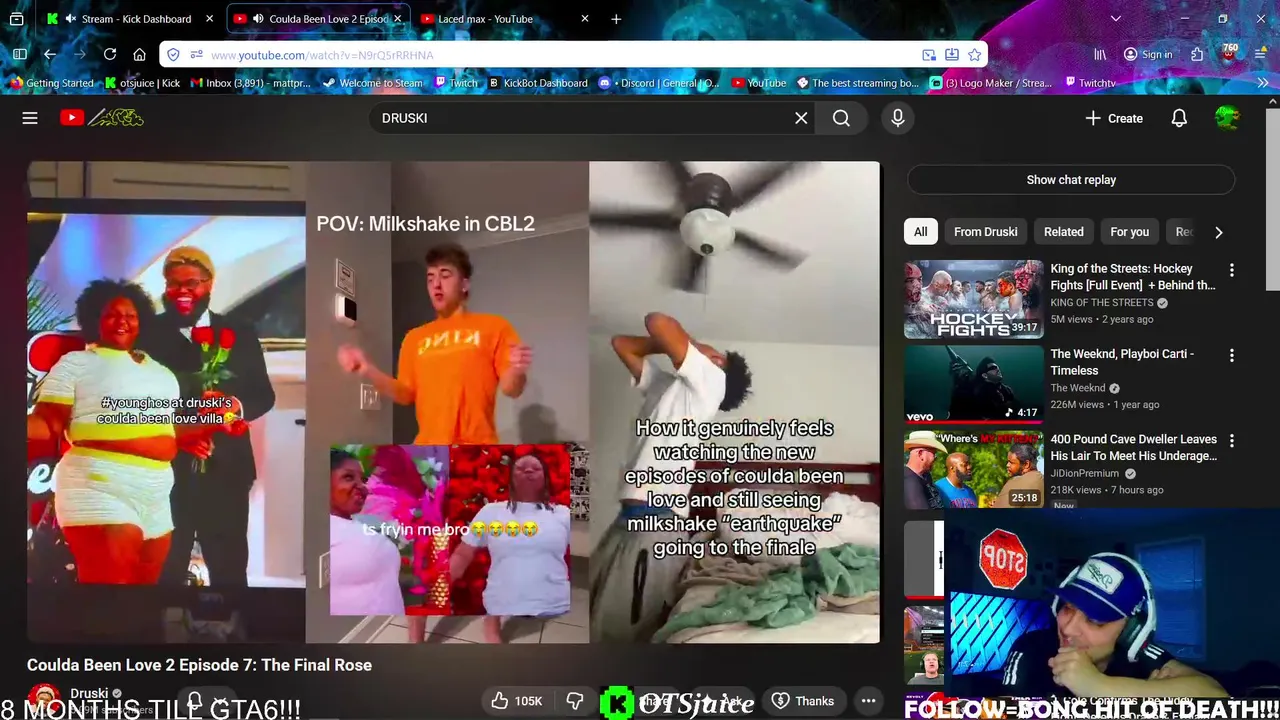Open the Firefox library icon
The width and height of the screenshot is (1280, 720).
pos(1100,55)
